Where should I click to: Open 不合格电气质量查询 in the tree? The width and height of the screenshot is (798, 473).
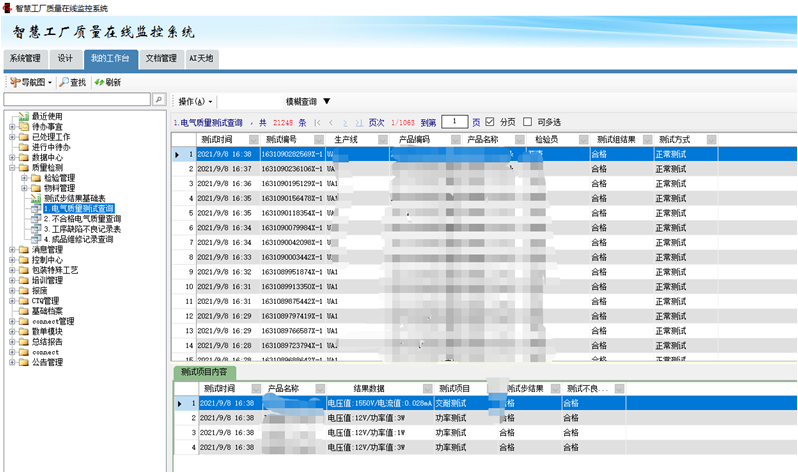tap(81, 219)
